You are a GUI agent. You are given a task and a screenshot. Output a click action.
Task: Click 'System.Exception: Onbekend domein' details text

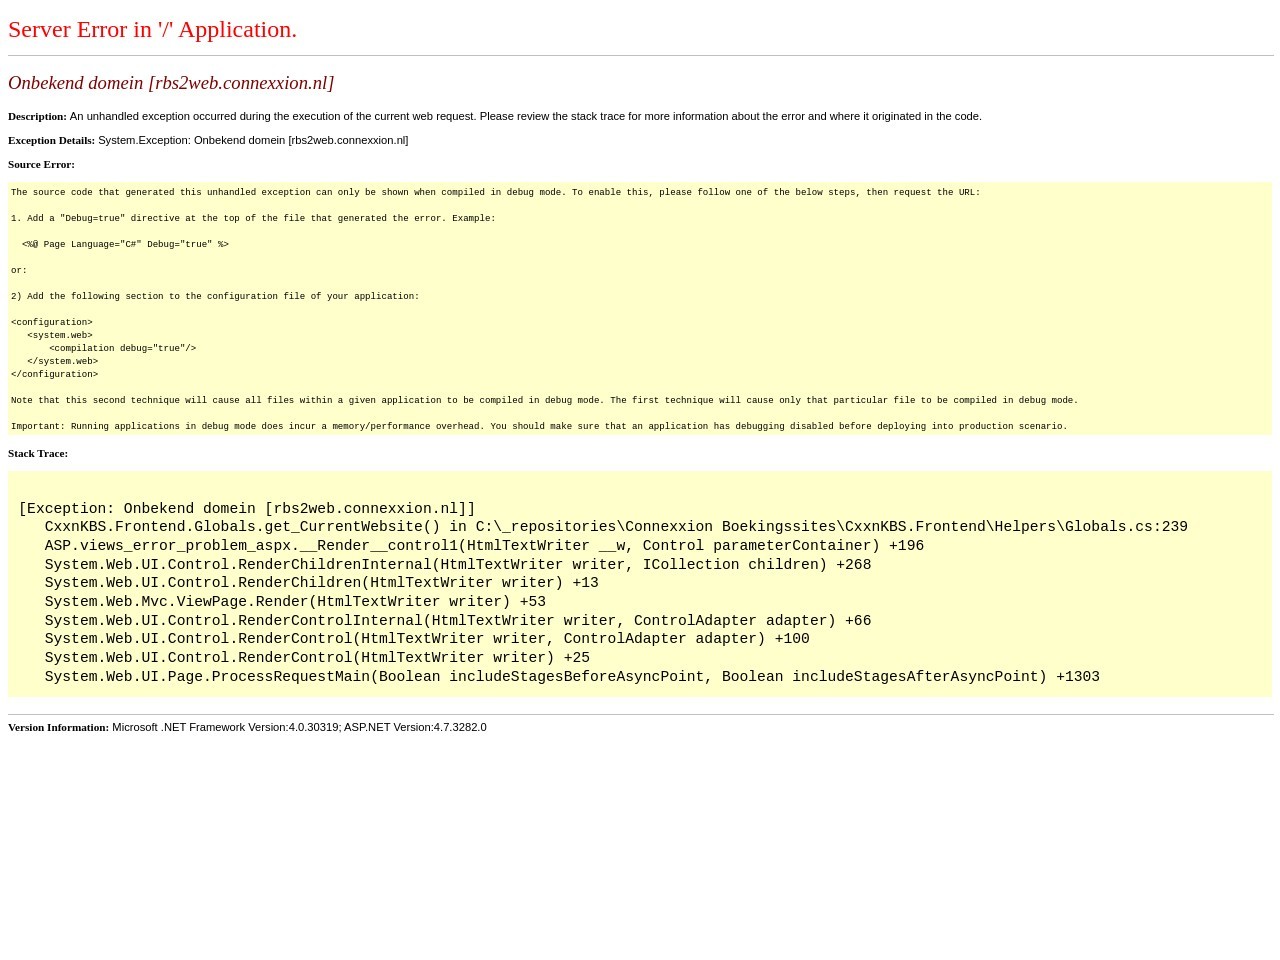coord(253,140)
